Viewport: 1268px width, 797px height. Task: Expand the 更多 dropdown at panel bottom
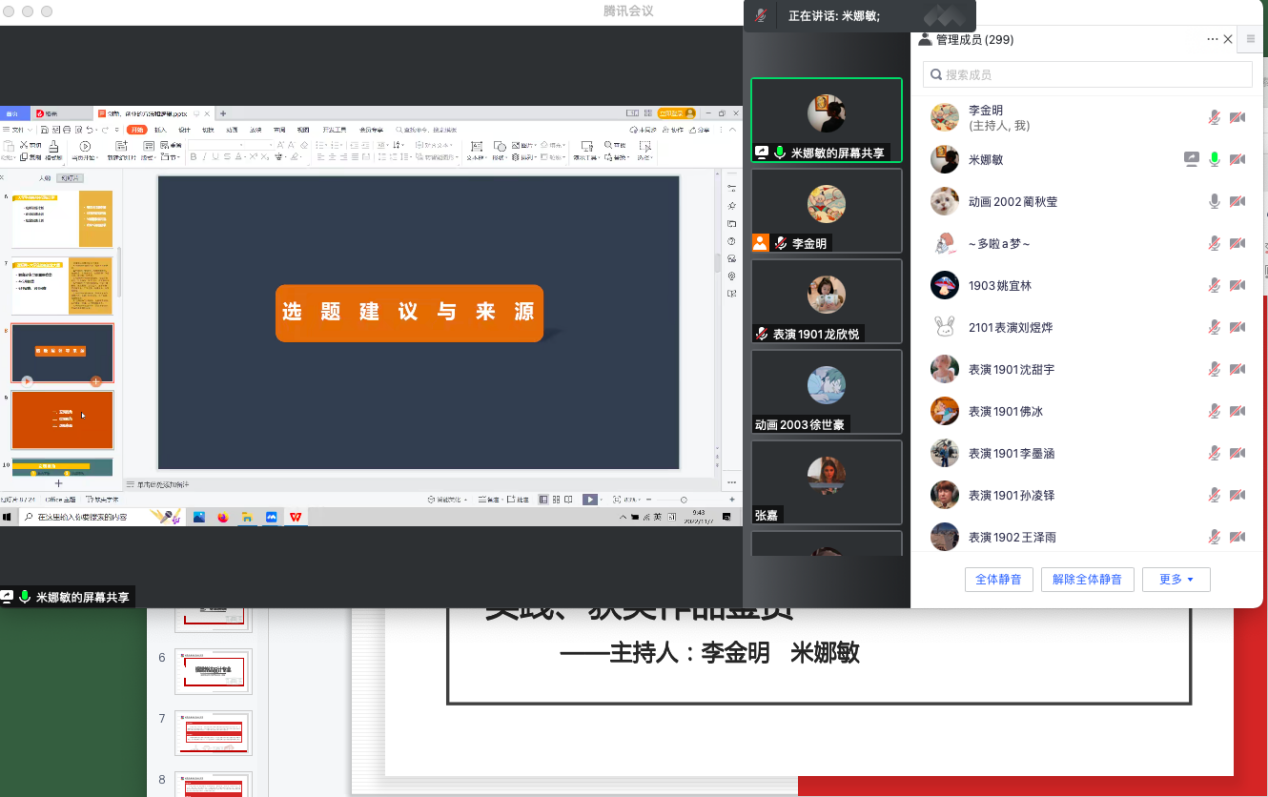point(1176,579)
